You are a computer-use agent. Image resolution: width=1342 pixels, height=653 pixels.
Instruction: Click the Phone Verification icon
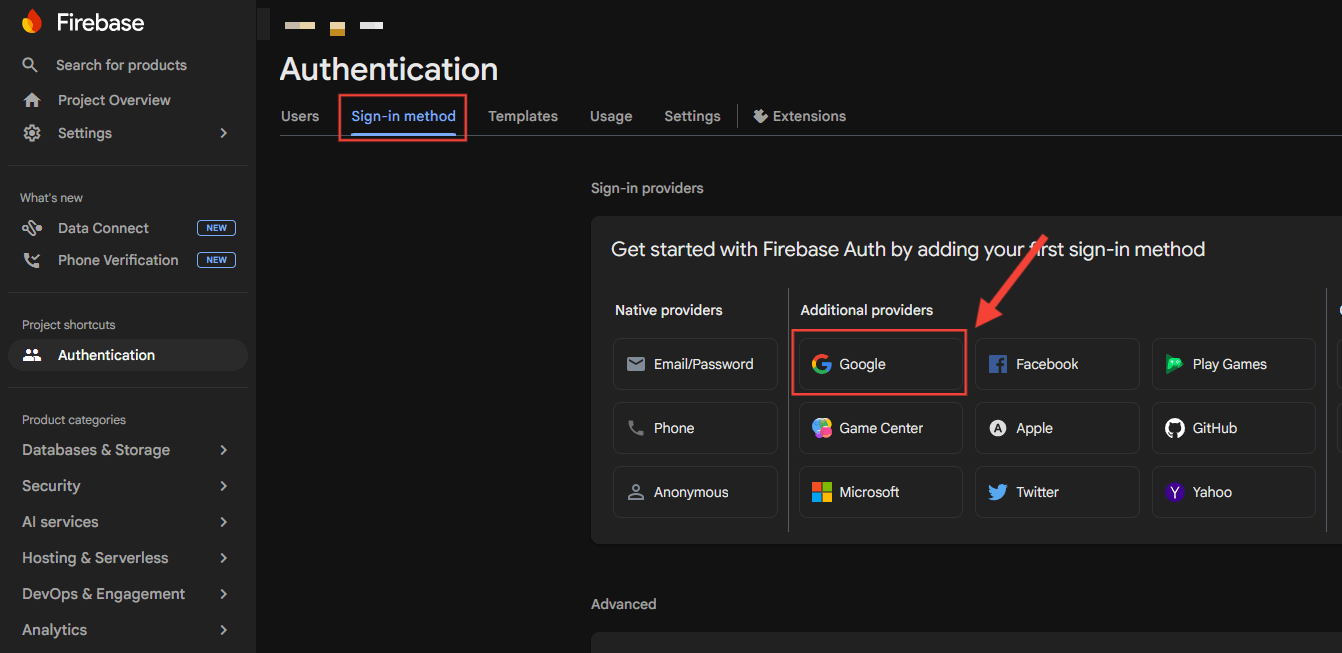32,260
